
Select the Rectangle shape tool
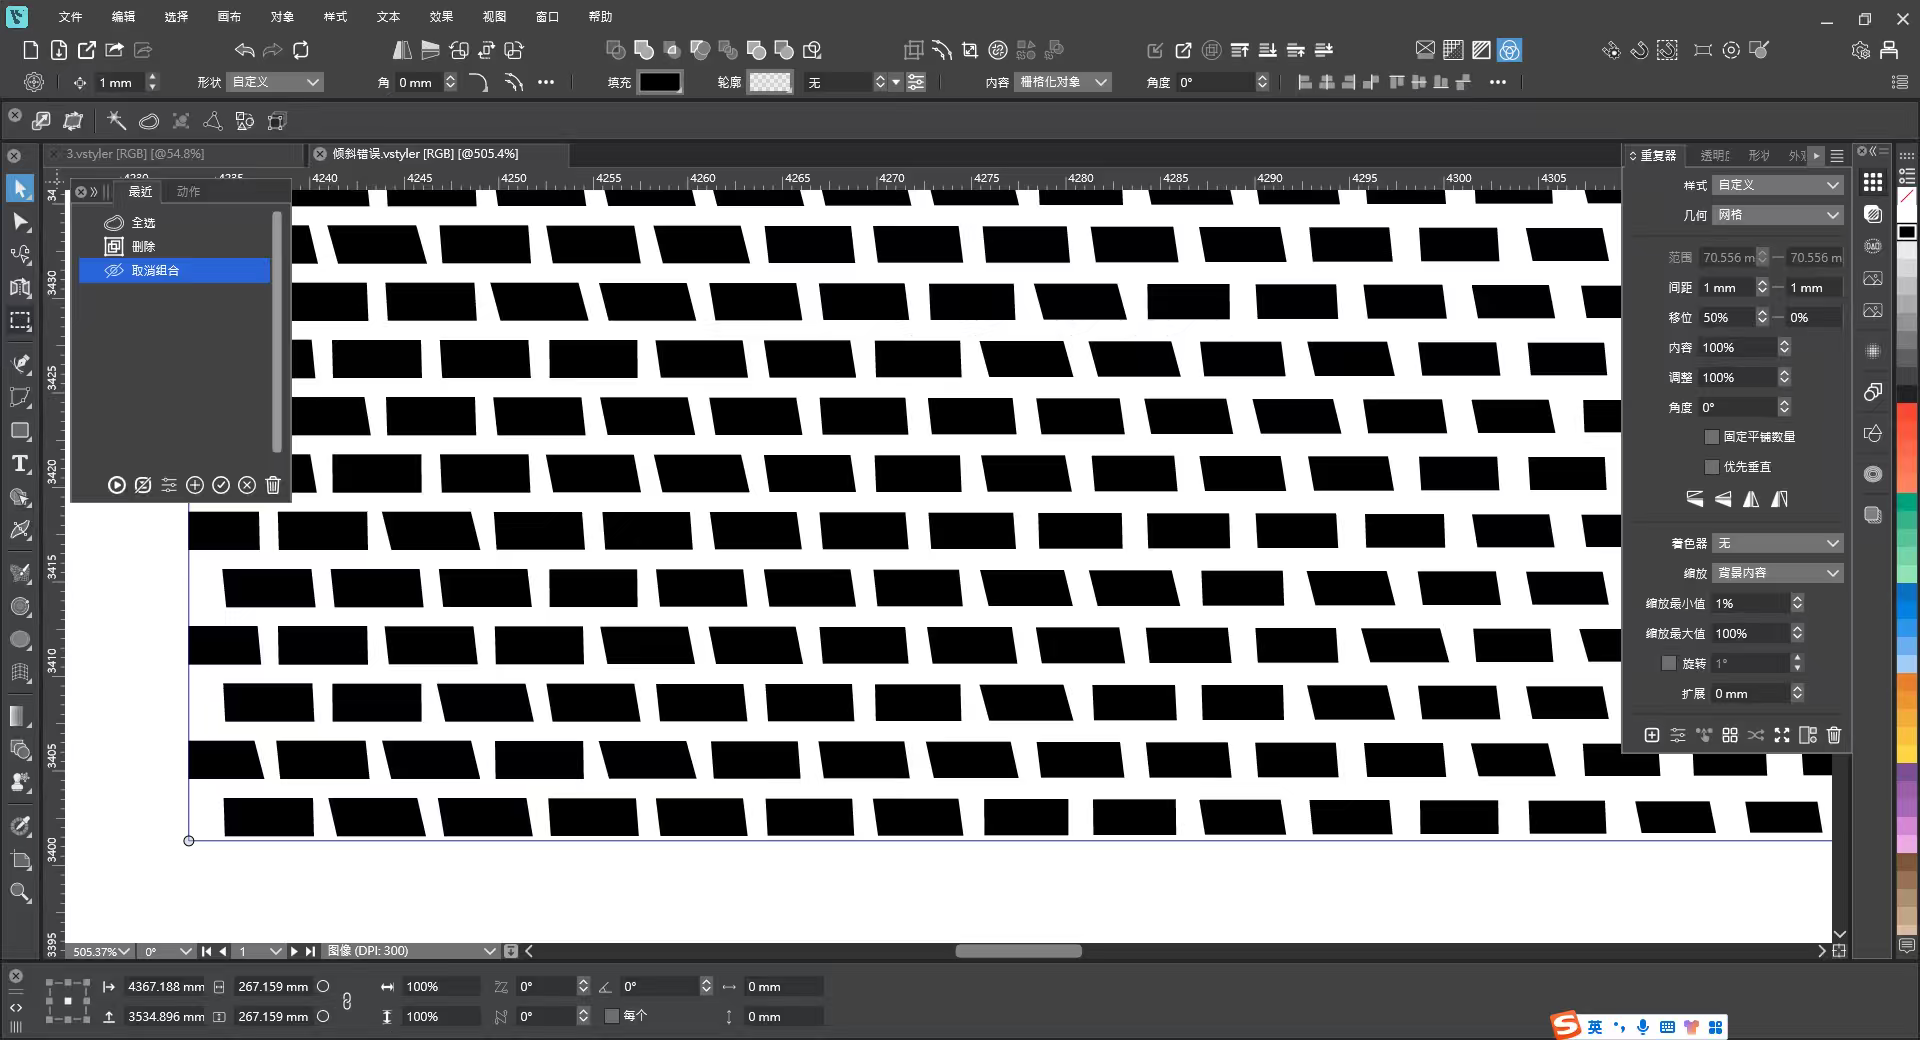20,431
